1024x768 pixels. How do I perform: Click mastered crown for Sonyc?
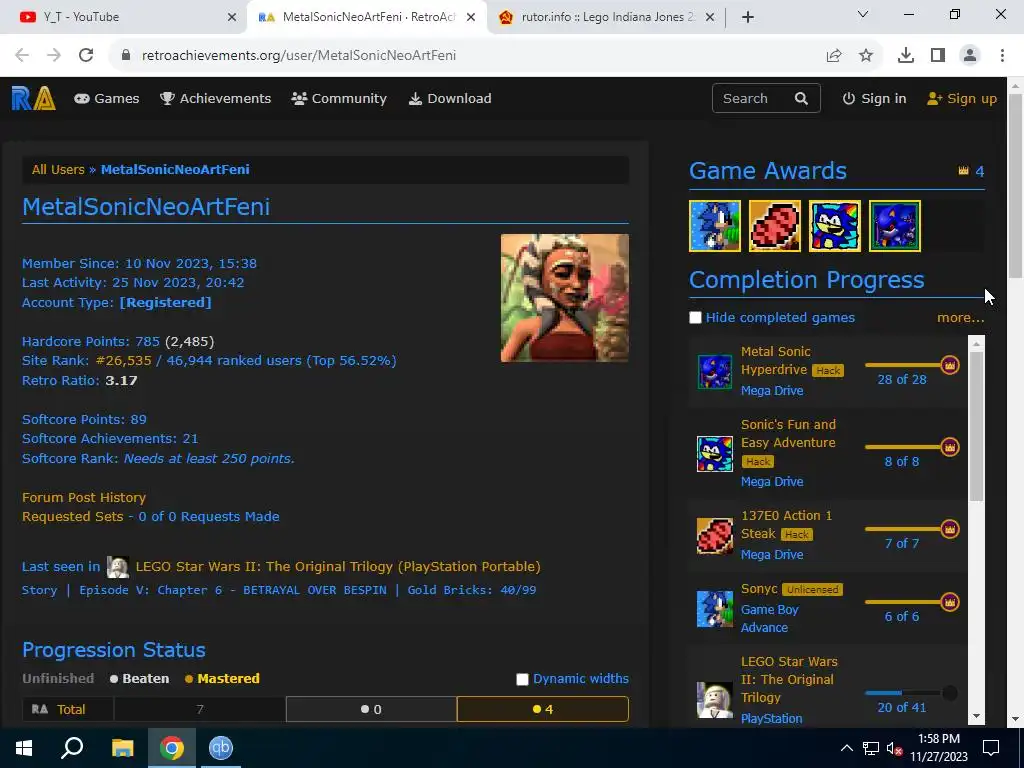pos(950,602)
